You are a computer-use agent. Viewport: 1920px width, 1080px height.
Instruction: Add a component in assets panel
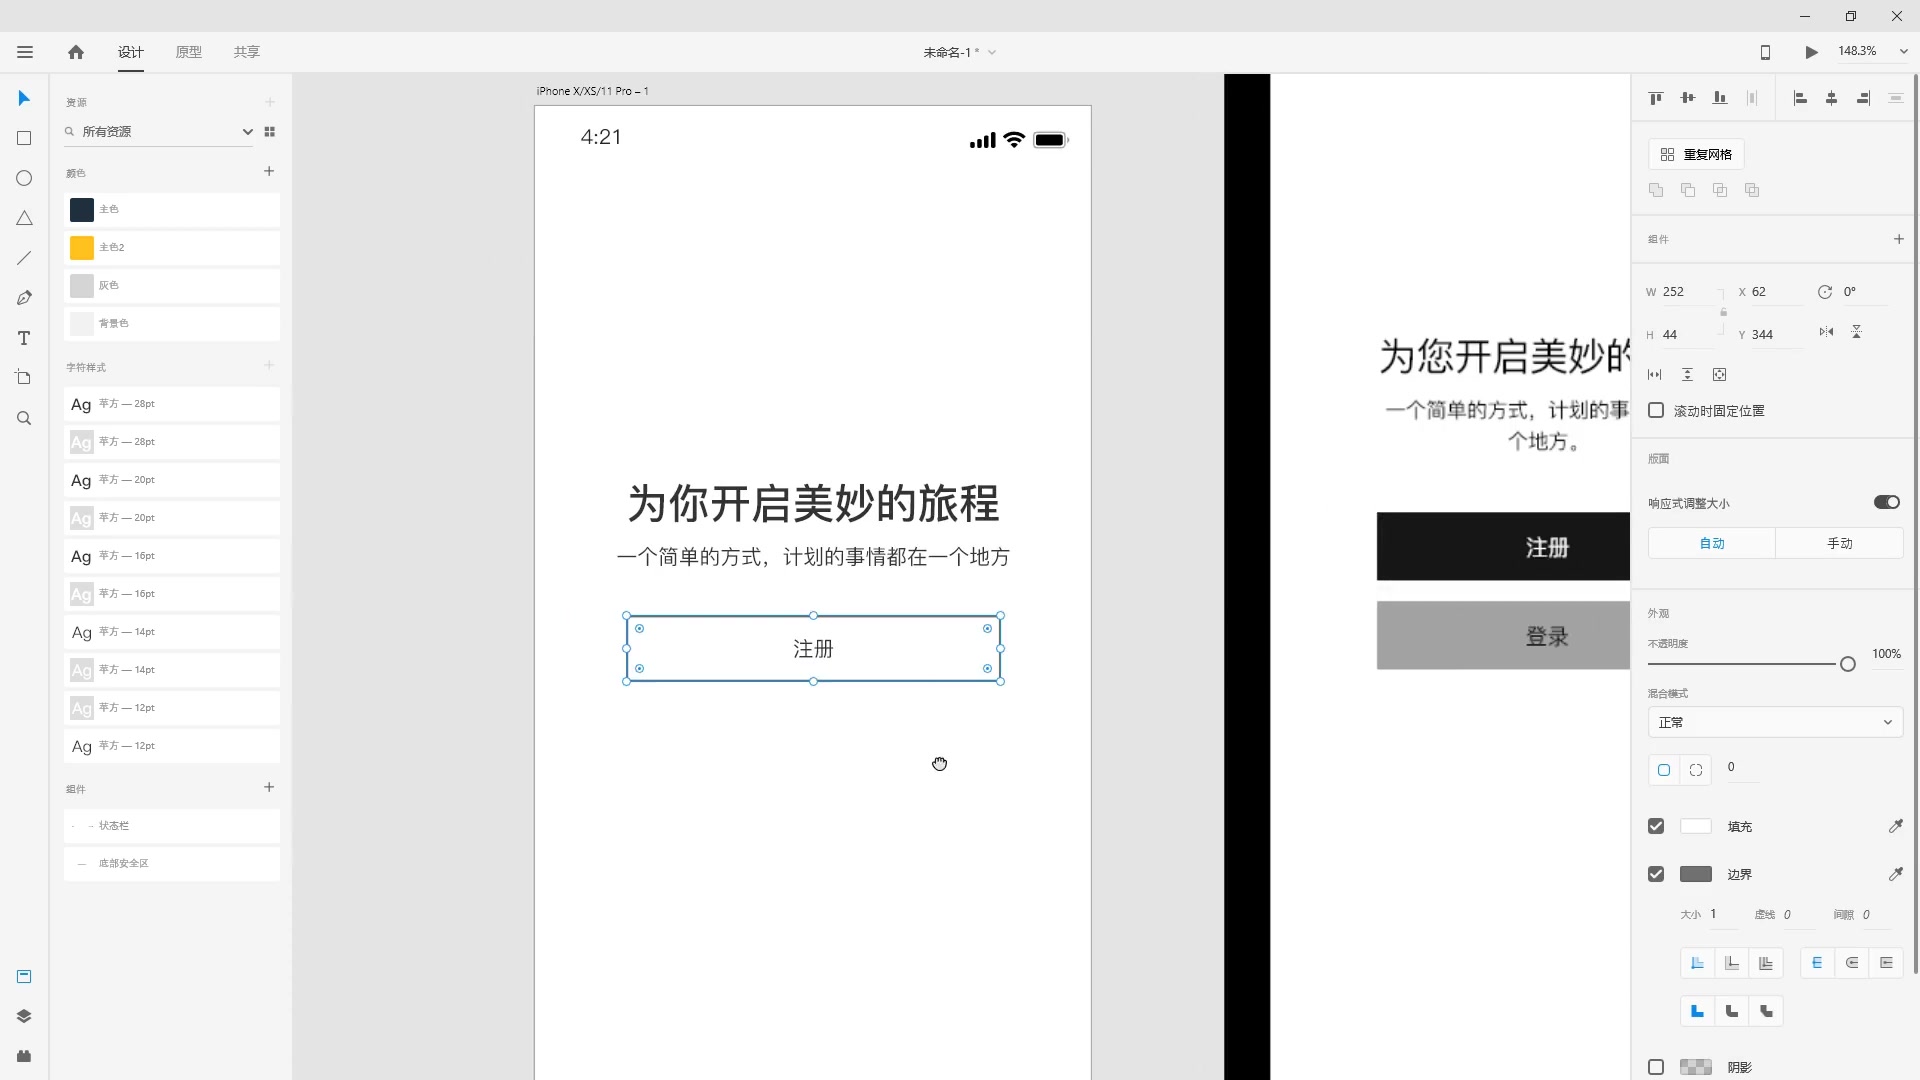[269, 787]
